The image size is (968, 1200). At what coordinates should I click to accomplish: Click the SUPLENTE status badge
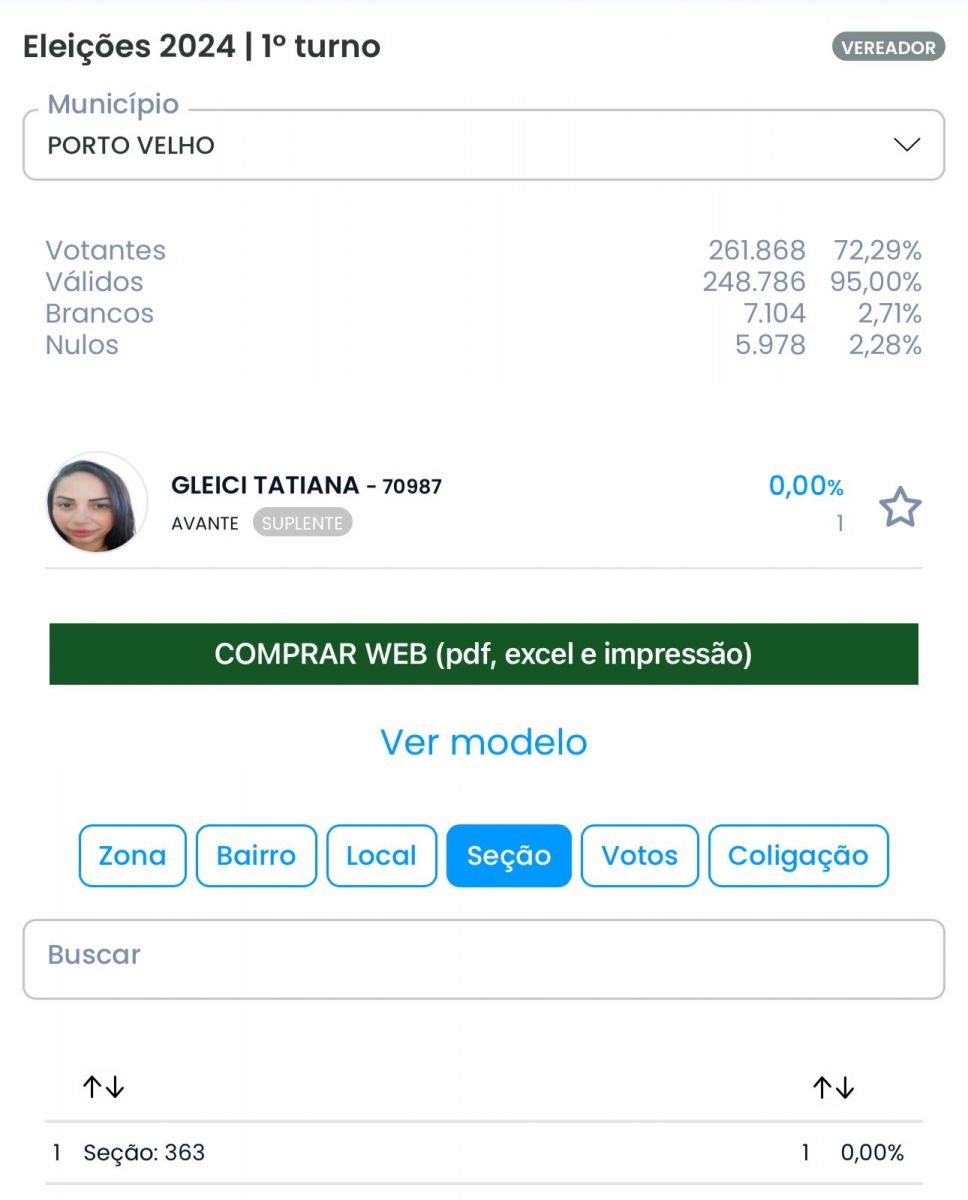(302, 523)
